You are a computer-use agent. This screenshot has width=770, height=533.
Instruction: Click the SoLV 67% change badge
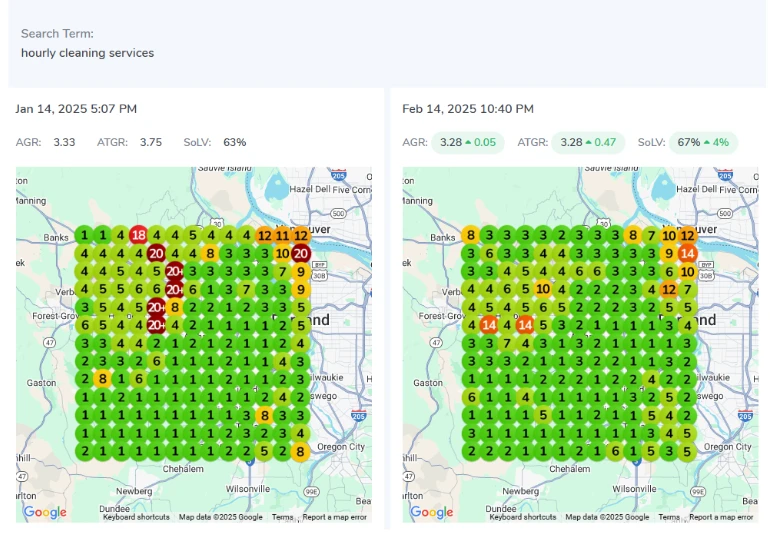coord(703,142)
